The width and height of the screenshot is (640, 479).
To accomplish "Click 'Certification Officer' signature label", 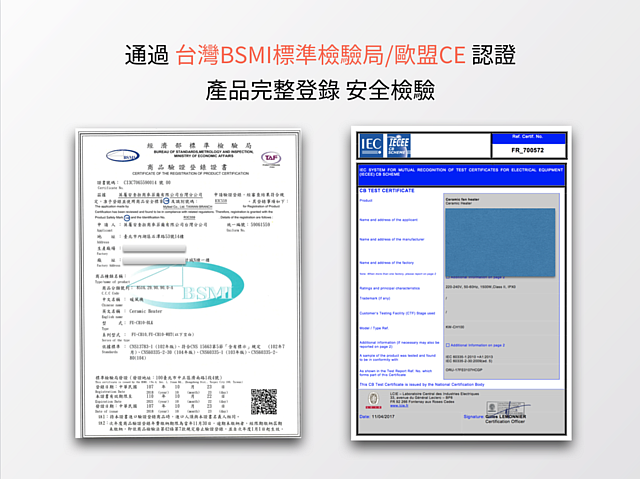I will coord(505,421).
